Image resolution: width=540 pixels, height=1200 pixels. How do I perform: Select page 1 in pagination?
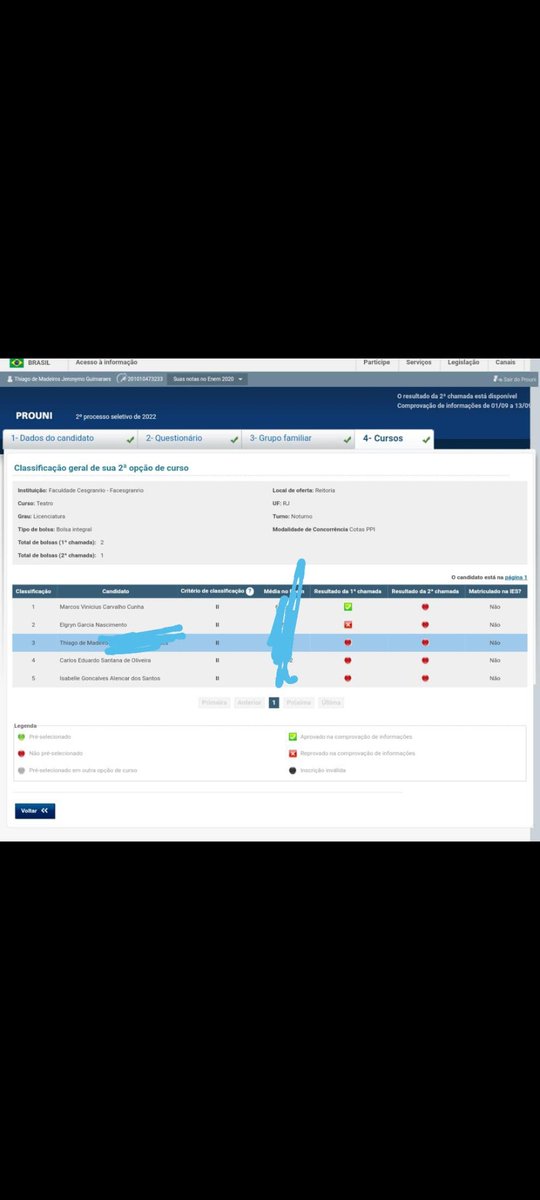(273, 702)
